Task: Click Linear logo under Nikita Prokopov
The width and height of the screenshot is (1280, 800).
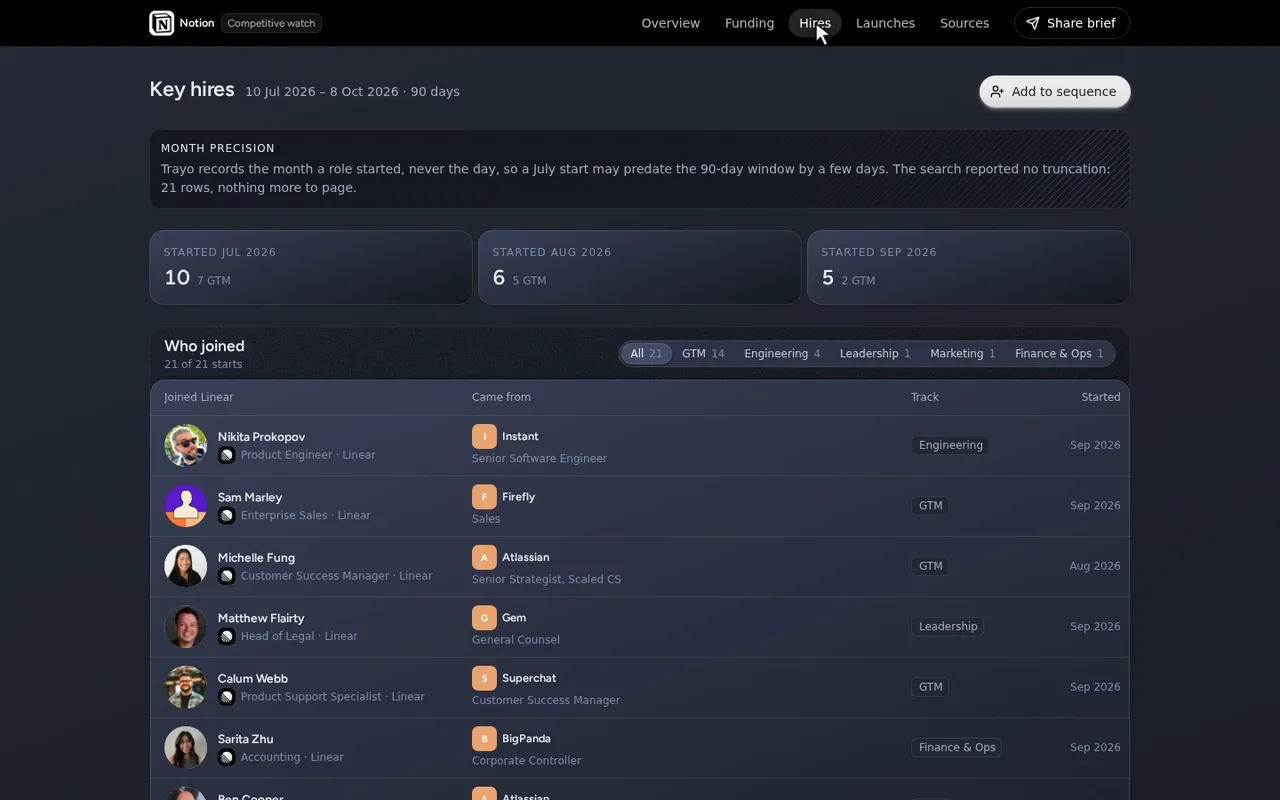Action: point(227,455)
